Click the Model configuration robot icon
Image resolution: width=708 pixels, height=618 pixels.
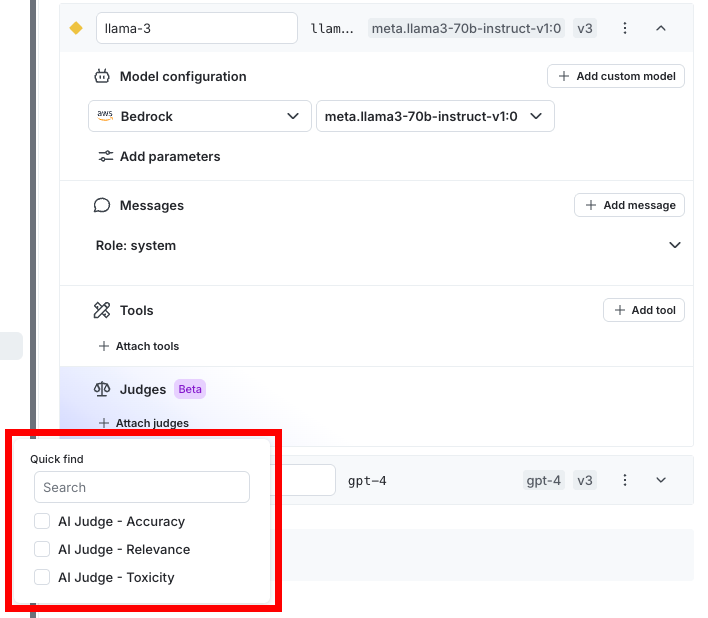(102, 76)
